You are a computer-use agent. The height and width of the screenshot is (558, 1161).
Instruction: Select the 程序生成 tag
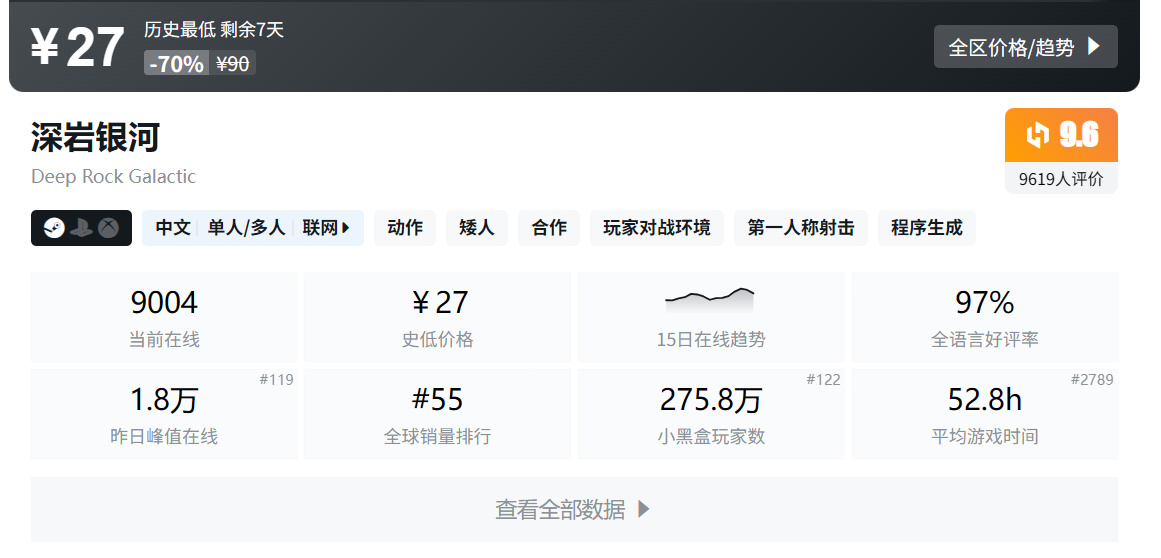tap(926, 228)
